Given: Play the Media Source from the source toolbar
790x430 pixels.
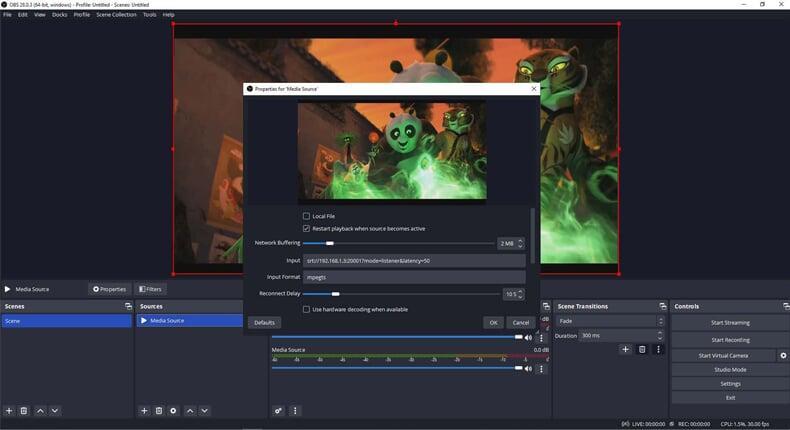Looking at the screenshot, I should (8, 289).
